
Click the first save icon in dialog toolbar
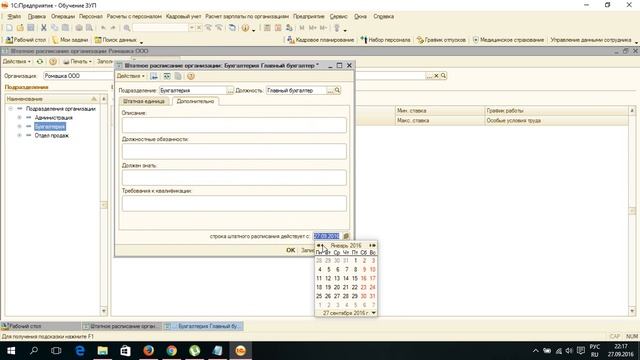point(154,76)
